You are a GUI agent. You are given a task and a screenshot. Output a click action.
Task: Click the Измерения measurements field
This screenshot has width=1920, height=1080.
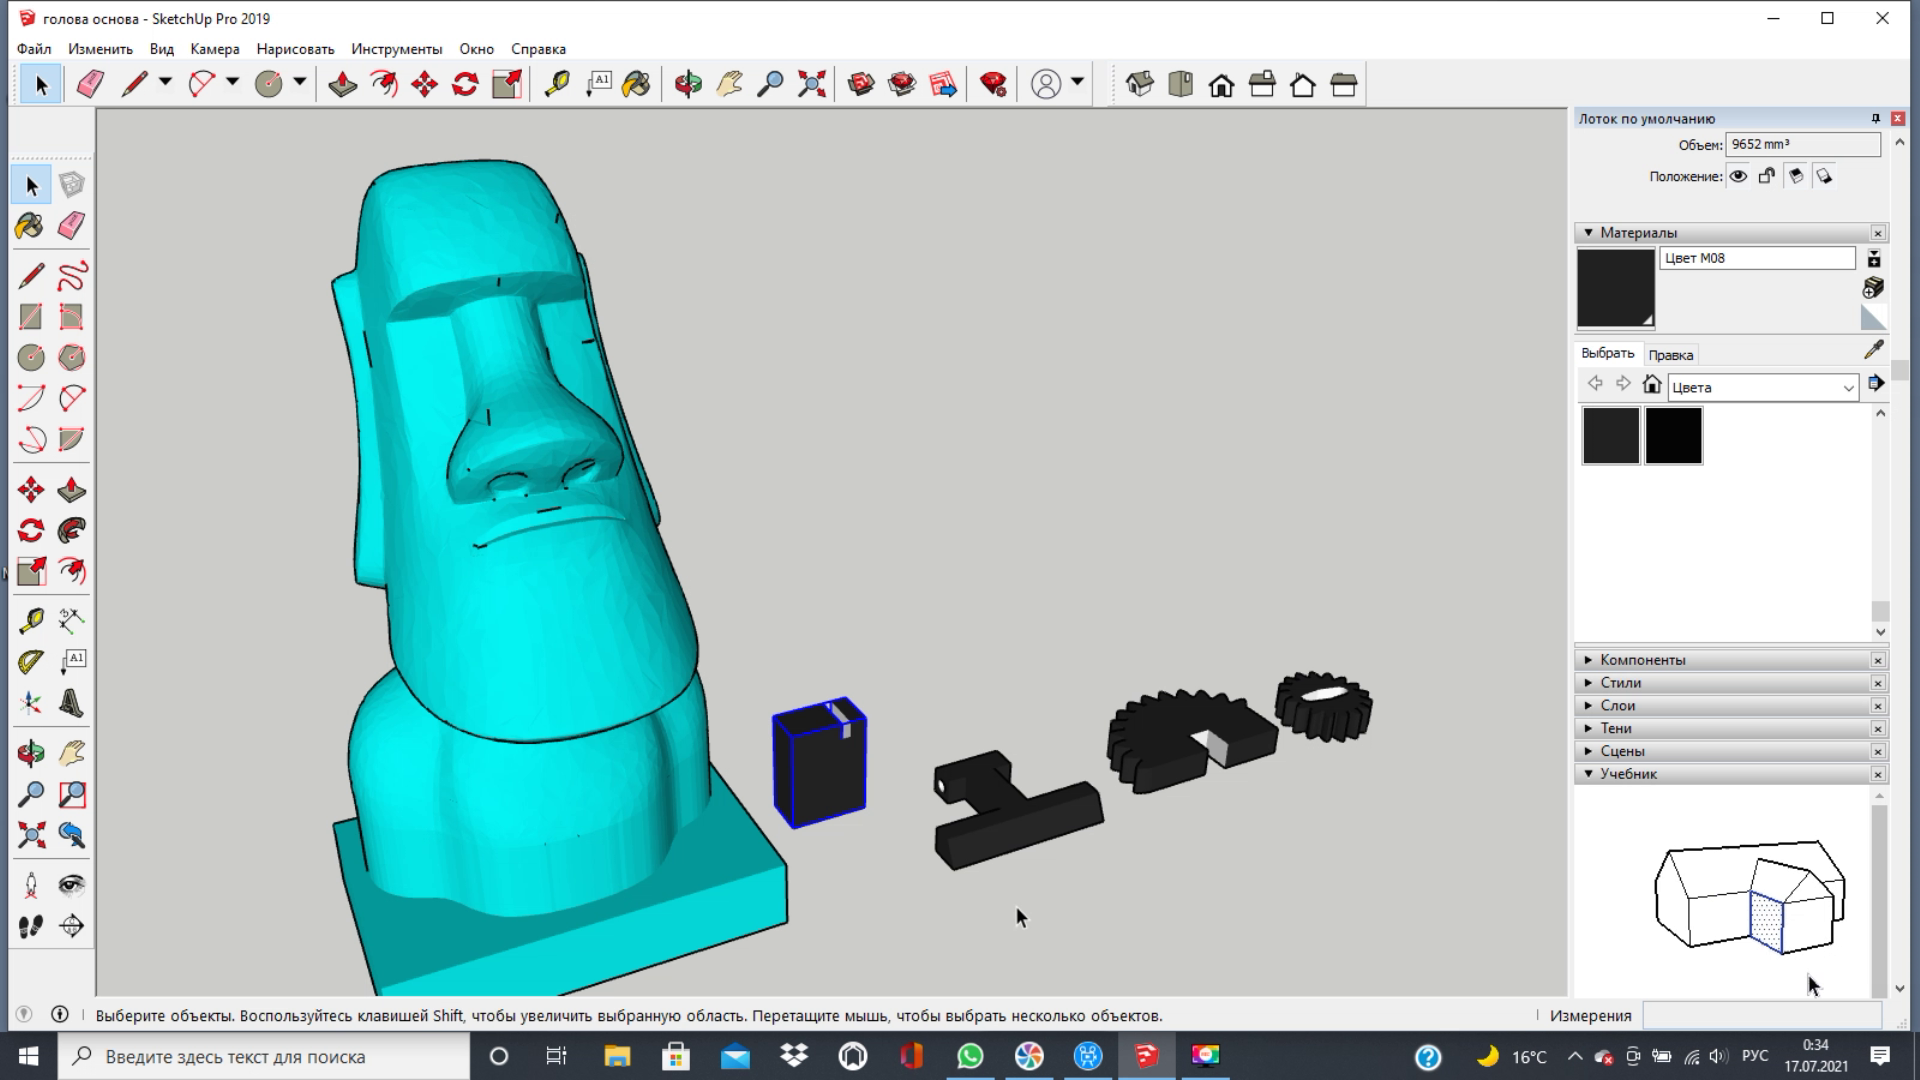tap(1762, 1015)
